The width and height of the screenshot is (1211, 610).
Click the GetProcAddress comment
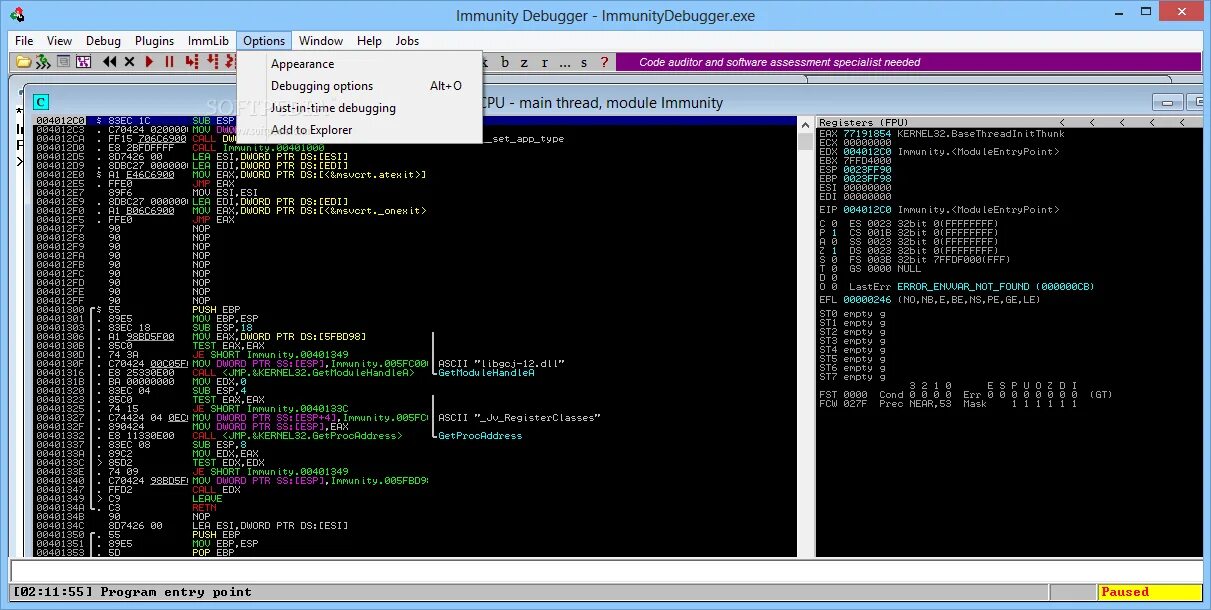coord(480,435)
